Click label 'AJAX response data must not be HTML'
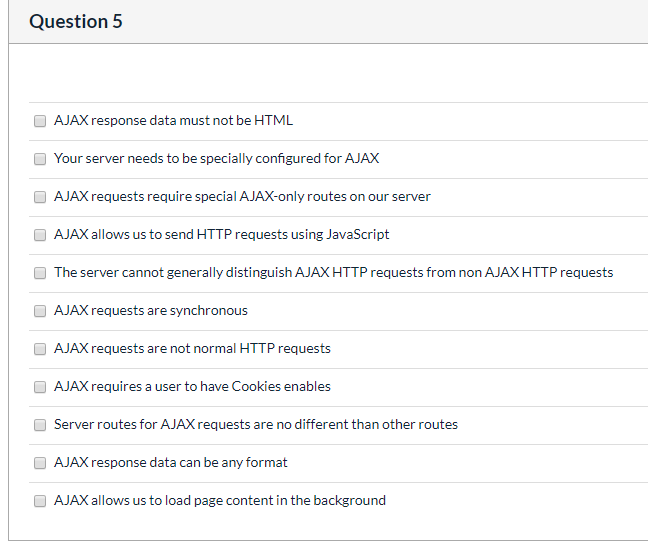The width and height of the screenshot is (648, 553). click(x=174, y=120)
